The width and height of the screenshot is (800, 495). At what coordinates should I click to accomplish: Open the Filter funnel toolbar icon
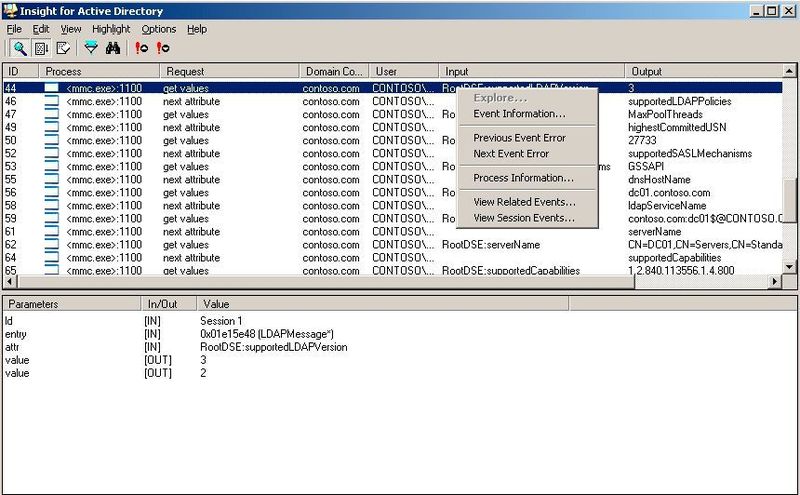91,48
